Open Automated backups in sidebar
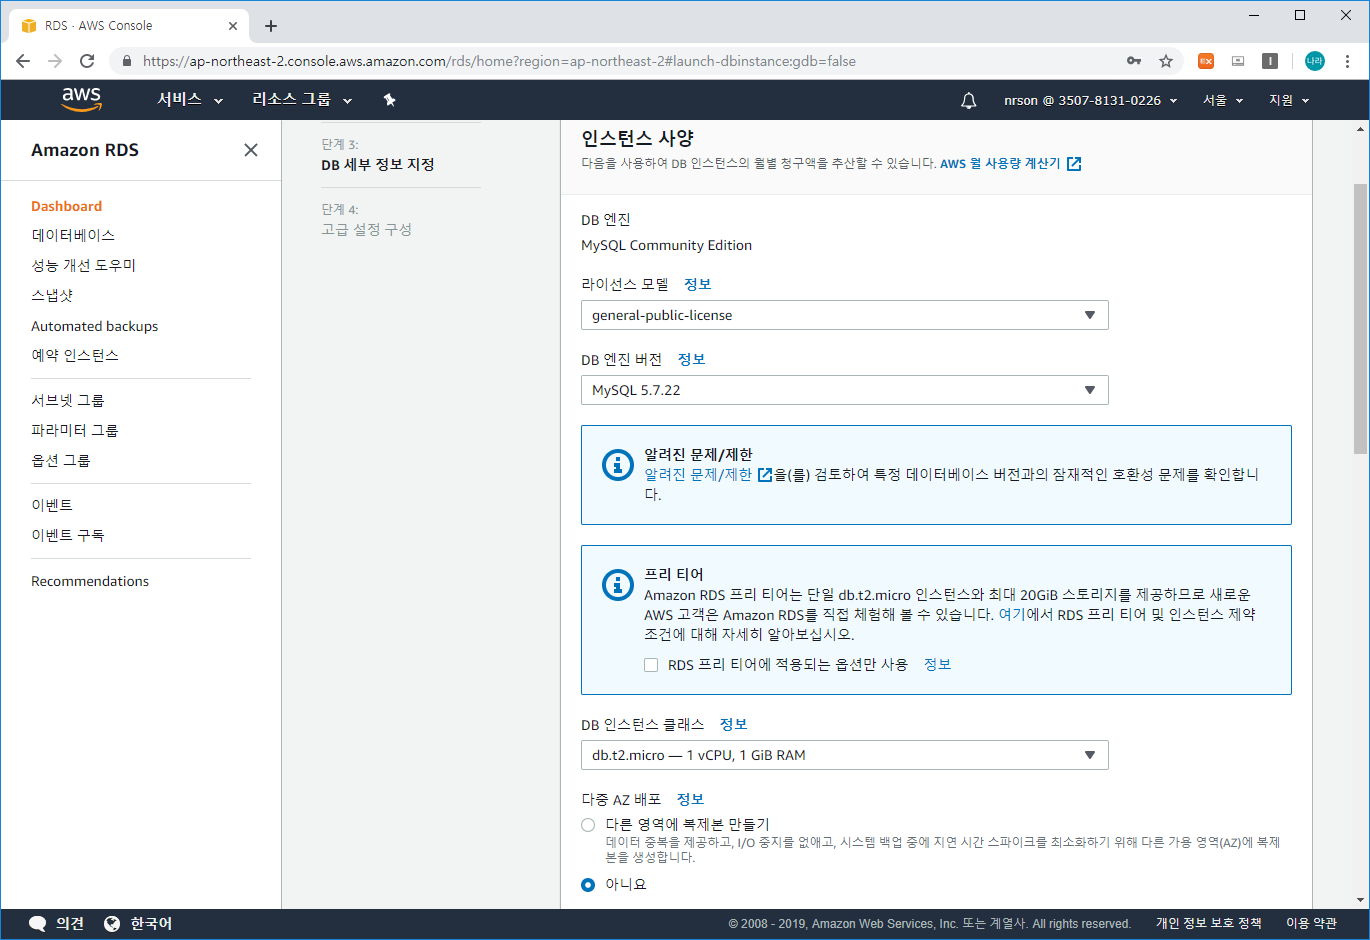The image size is (1370, 940). click(x=94, y=326)
